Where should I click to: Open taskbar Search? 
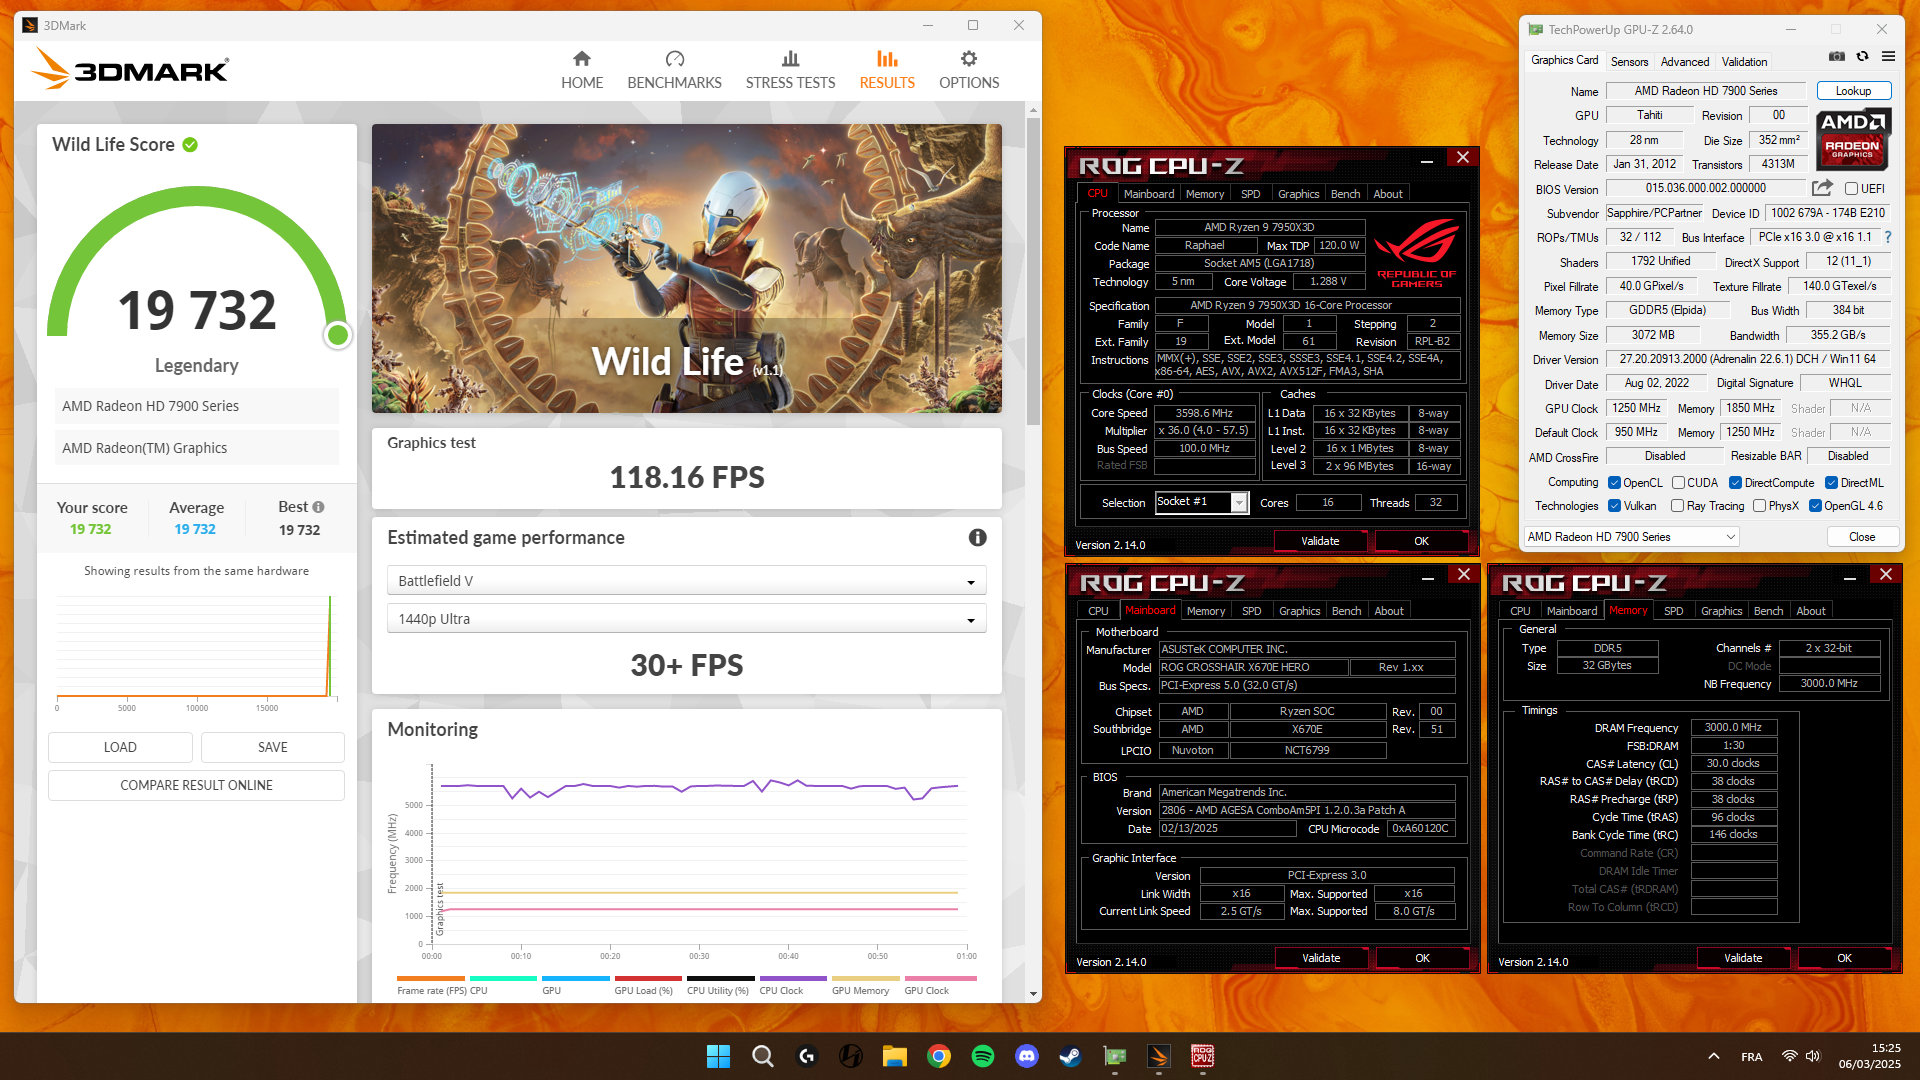tap(762, 1056)
